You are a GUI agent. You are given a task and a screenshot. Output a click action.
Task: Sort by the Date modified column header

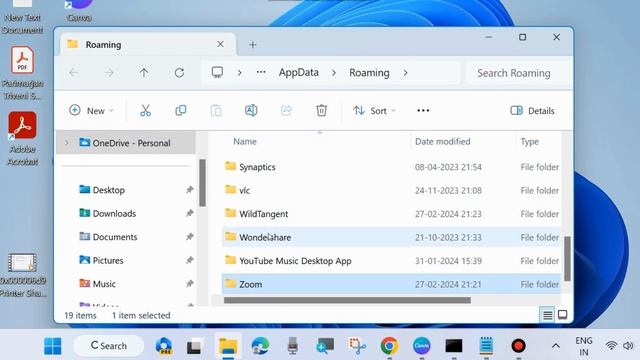pos(442,142)
